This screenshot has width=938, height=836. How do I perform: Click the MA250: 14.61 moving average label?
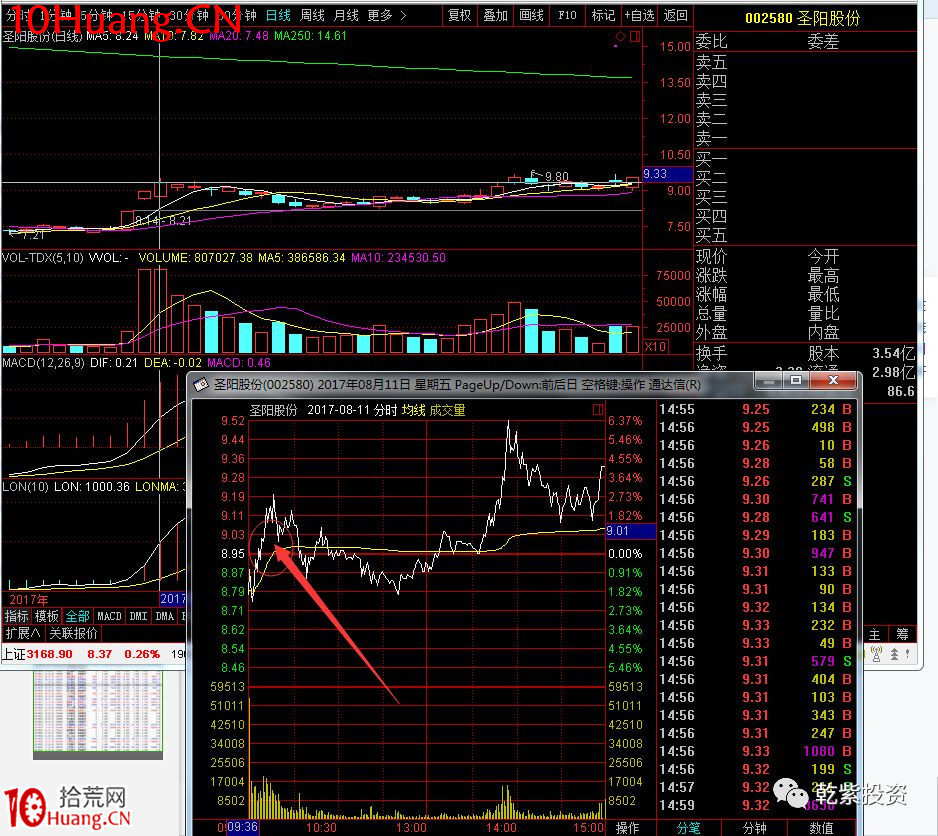(310, 36)
